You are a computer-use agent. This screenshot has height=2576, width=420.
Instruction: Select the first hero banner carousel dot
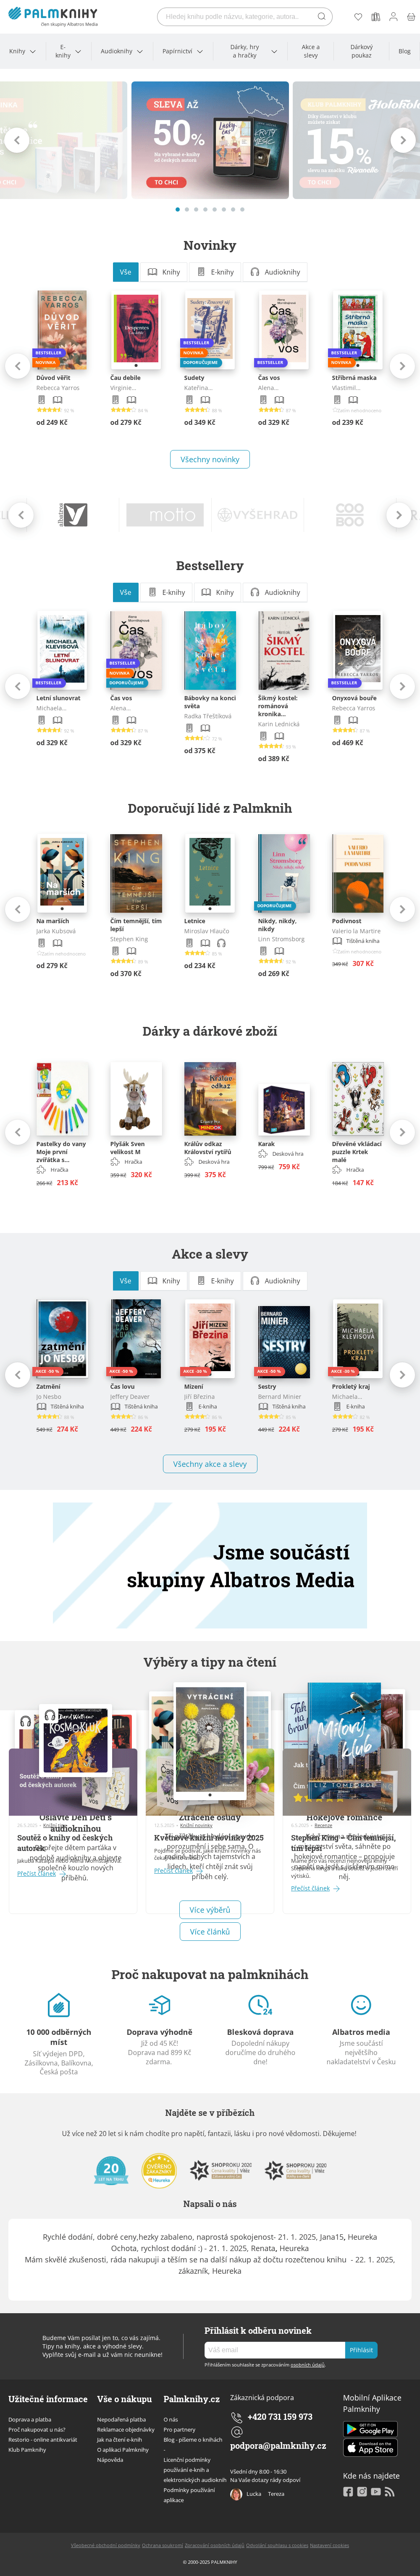click(x=177, y=209)
